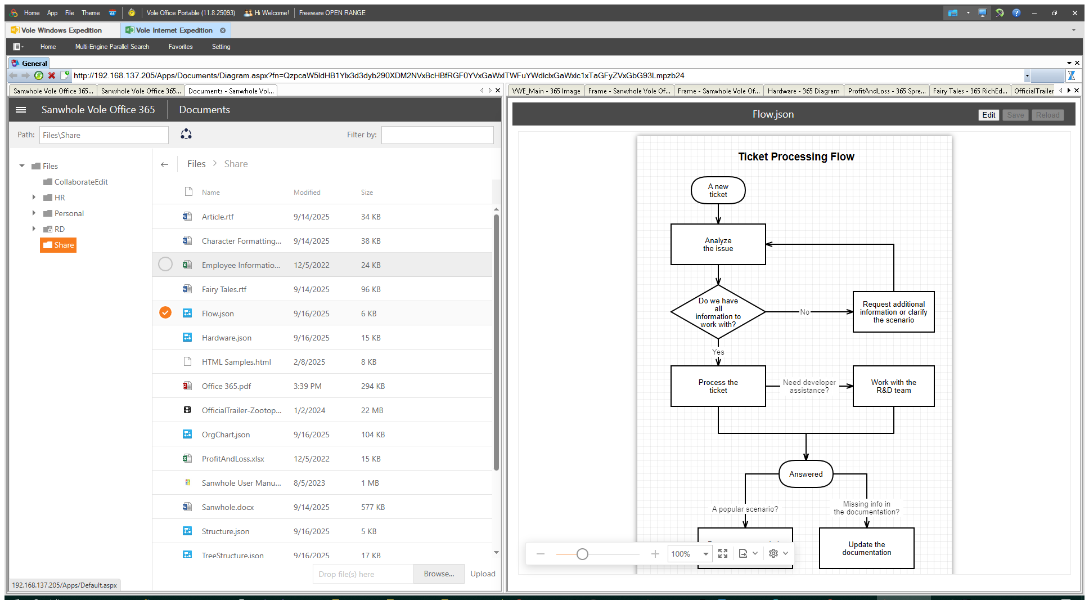This screenshot has height=600, width=1089.
Task: Open the hamburger menu beside Sanwhole Vole Office 365
Action: click(21, 110)
